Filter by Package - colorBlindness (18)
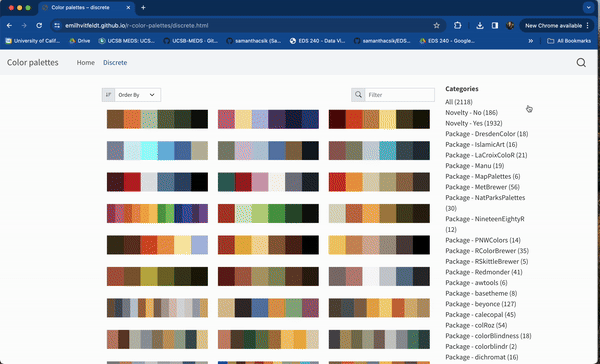 (x=488, y=336)
